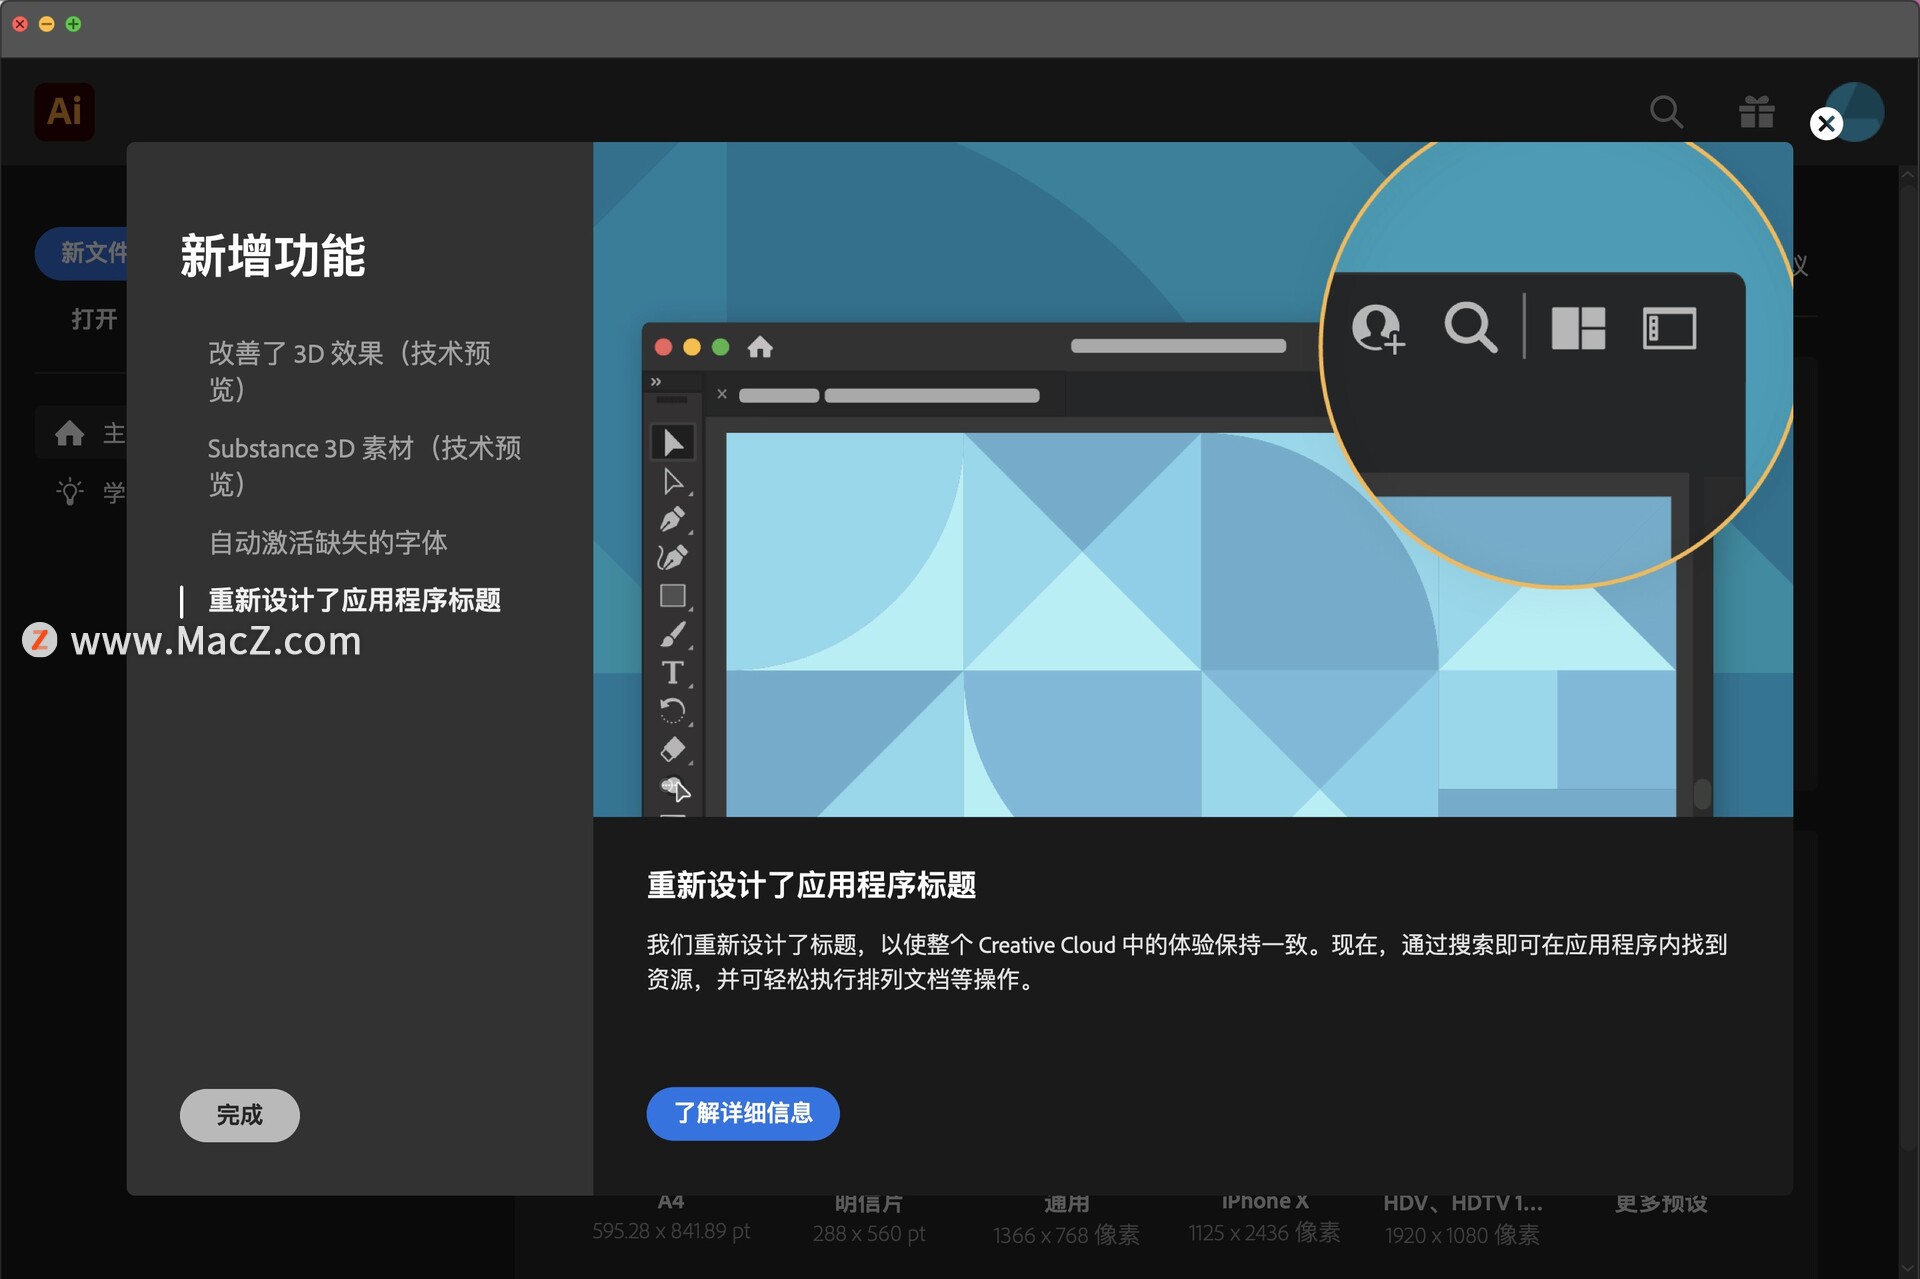Open 更多预设 more presets
The image size is (1920, 1279).
tap(1660, 1204)
